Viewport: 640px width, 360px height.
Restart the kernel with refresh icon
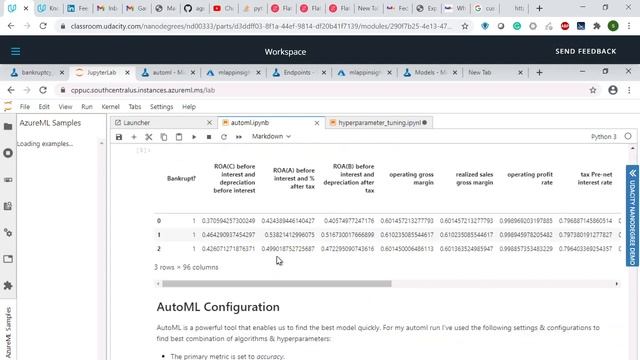224,137
